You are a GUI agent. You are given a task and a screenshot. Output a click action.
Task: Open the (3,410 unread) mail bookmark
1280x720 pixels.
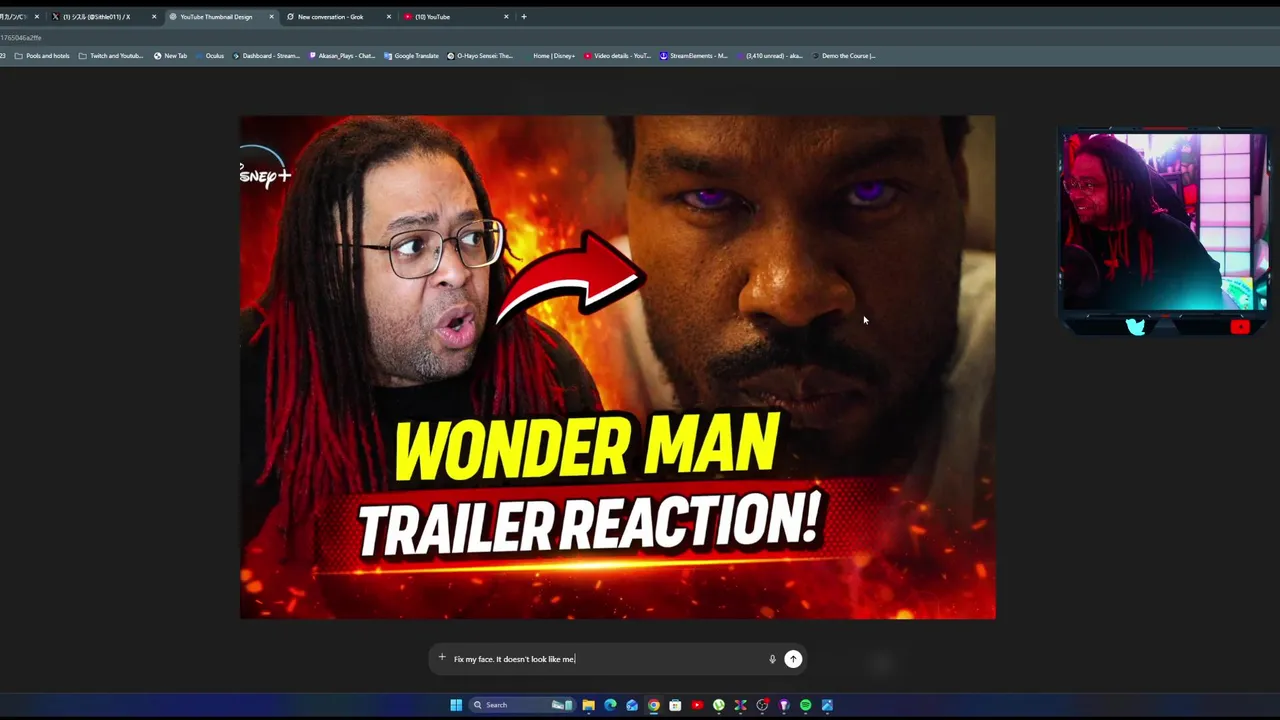pos(770,56)
